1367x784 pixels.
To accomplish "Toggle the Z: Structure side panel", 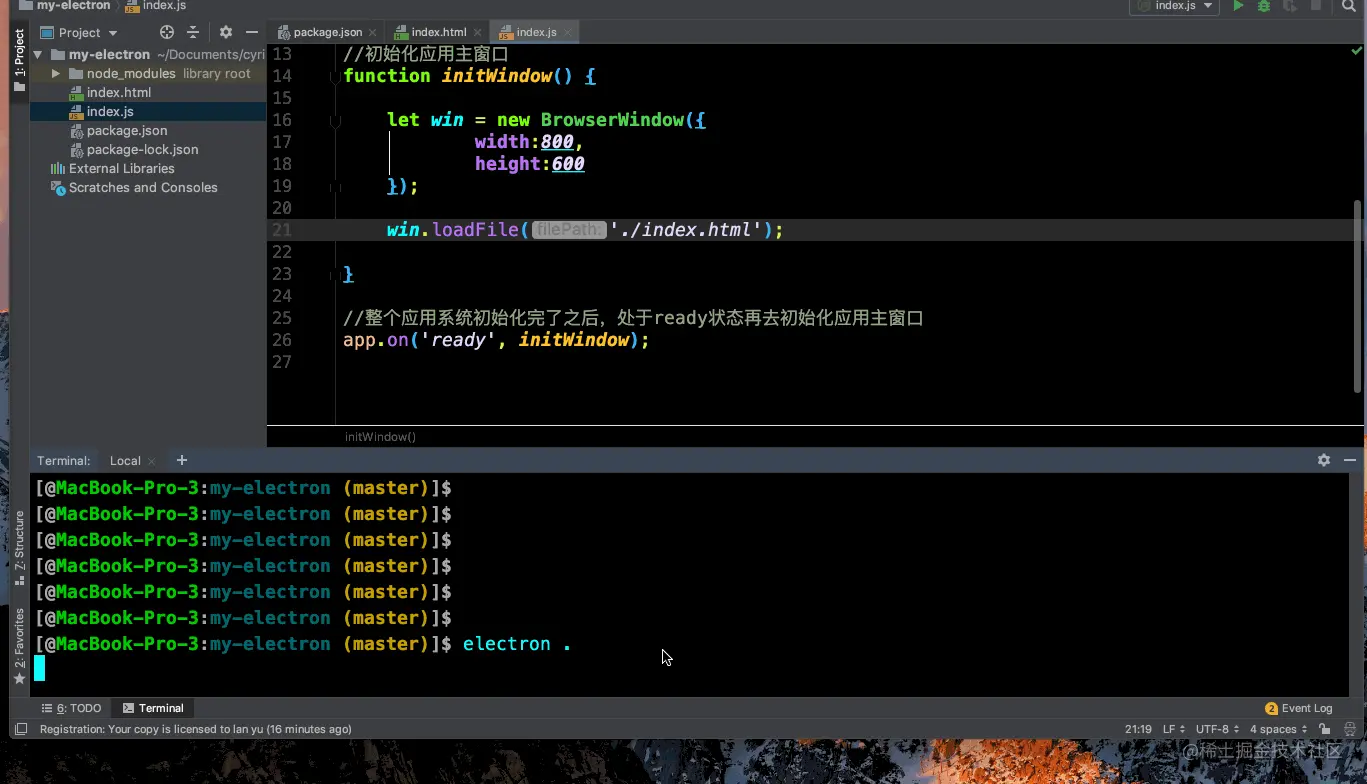I will 19,548.
